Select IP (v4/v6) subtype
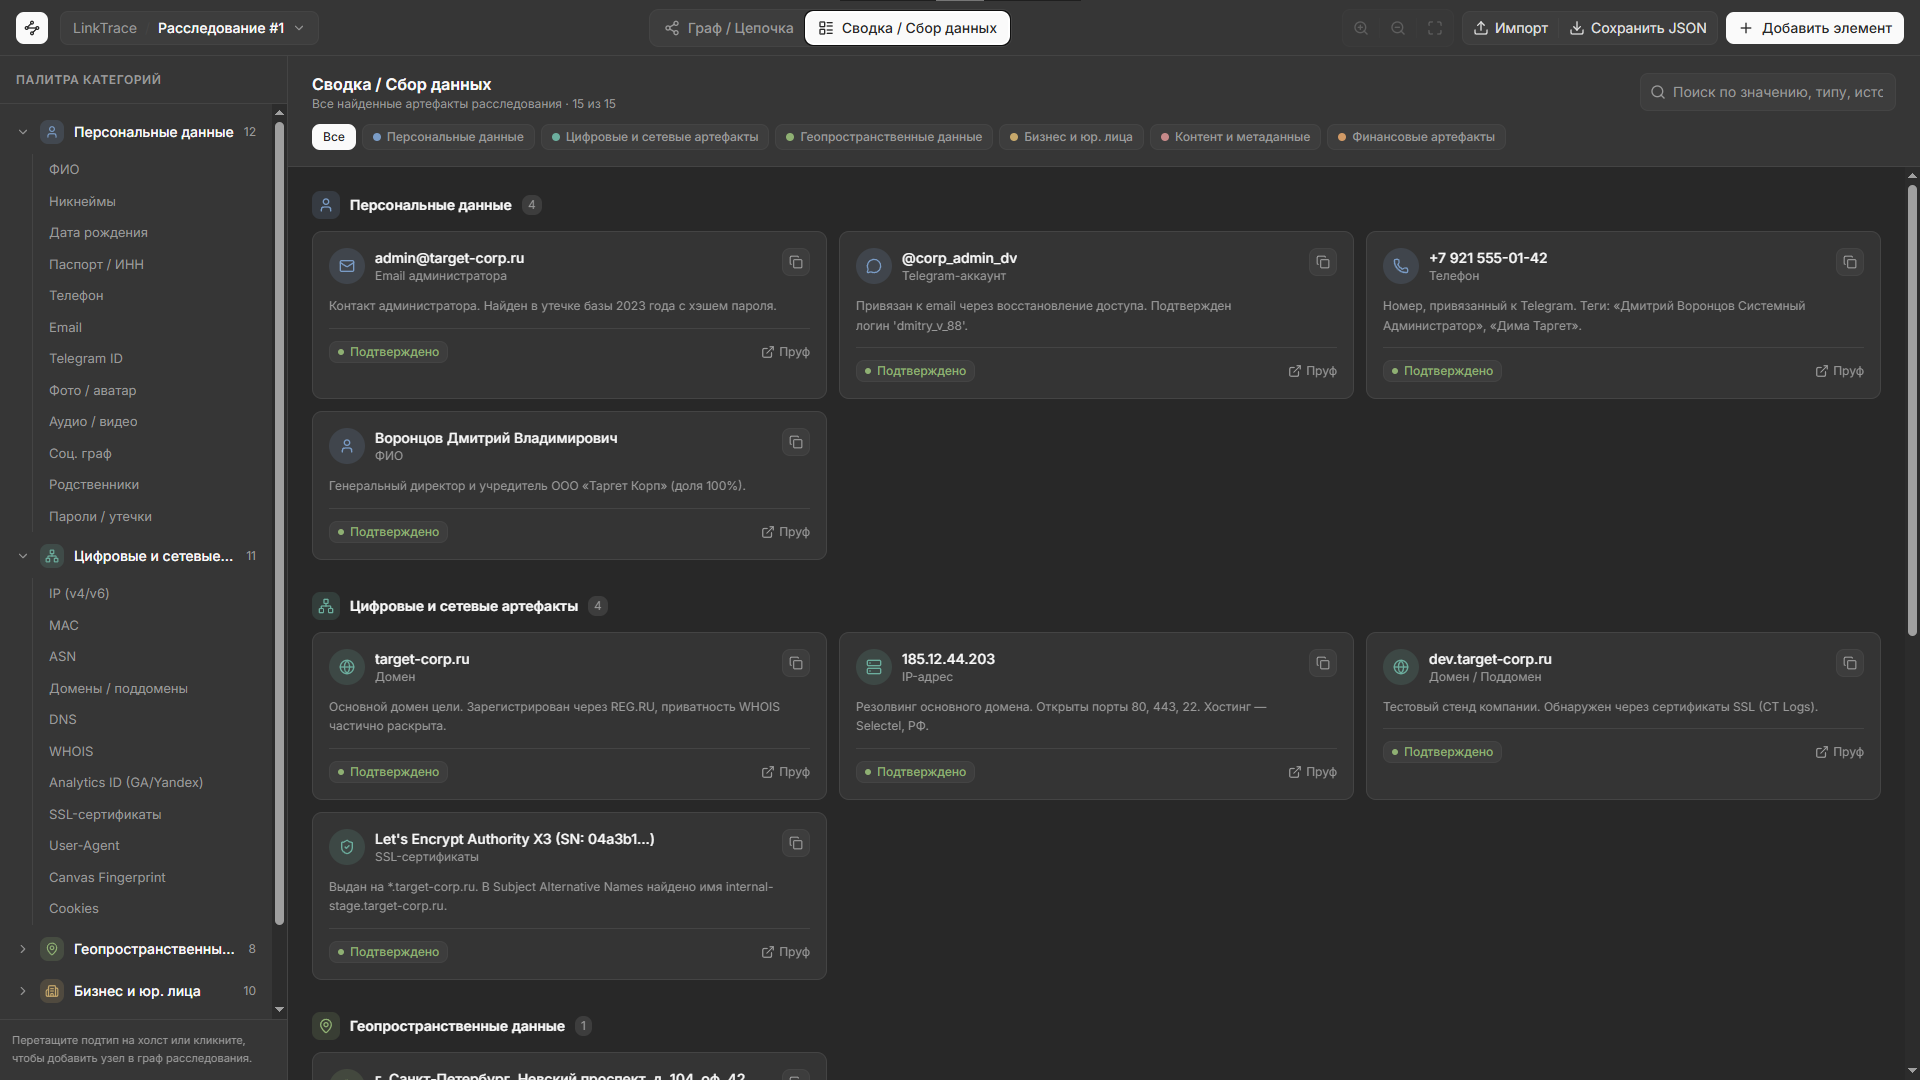Viewport: 1920px width, 1080px height. pyautogui.click(x=79, y=594)
